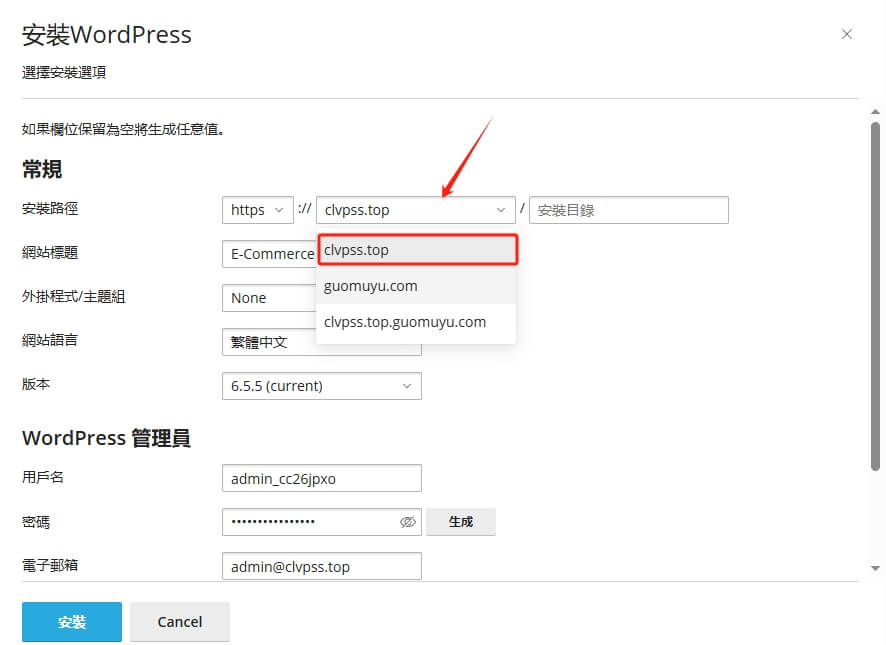
Task: Click the admin@clvpss.top email field
Action: (x=320, y=566)
